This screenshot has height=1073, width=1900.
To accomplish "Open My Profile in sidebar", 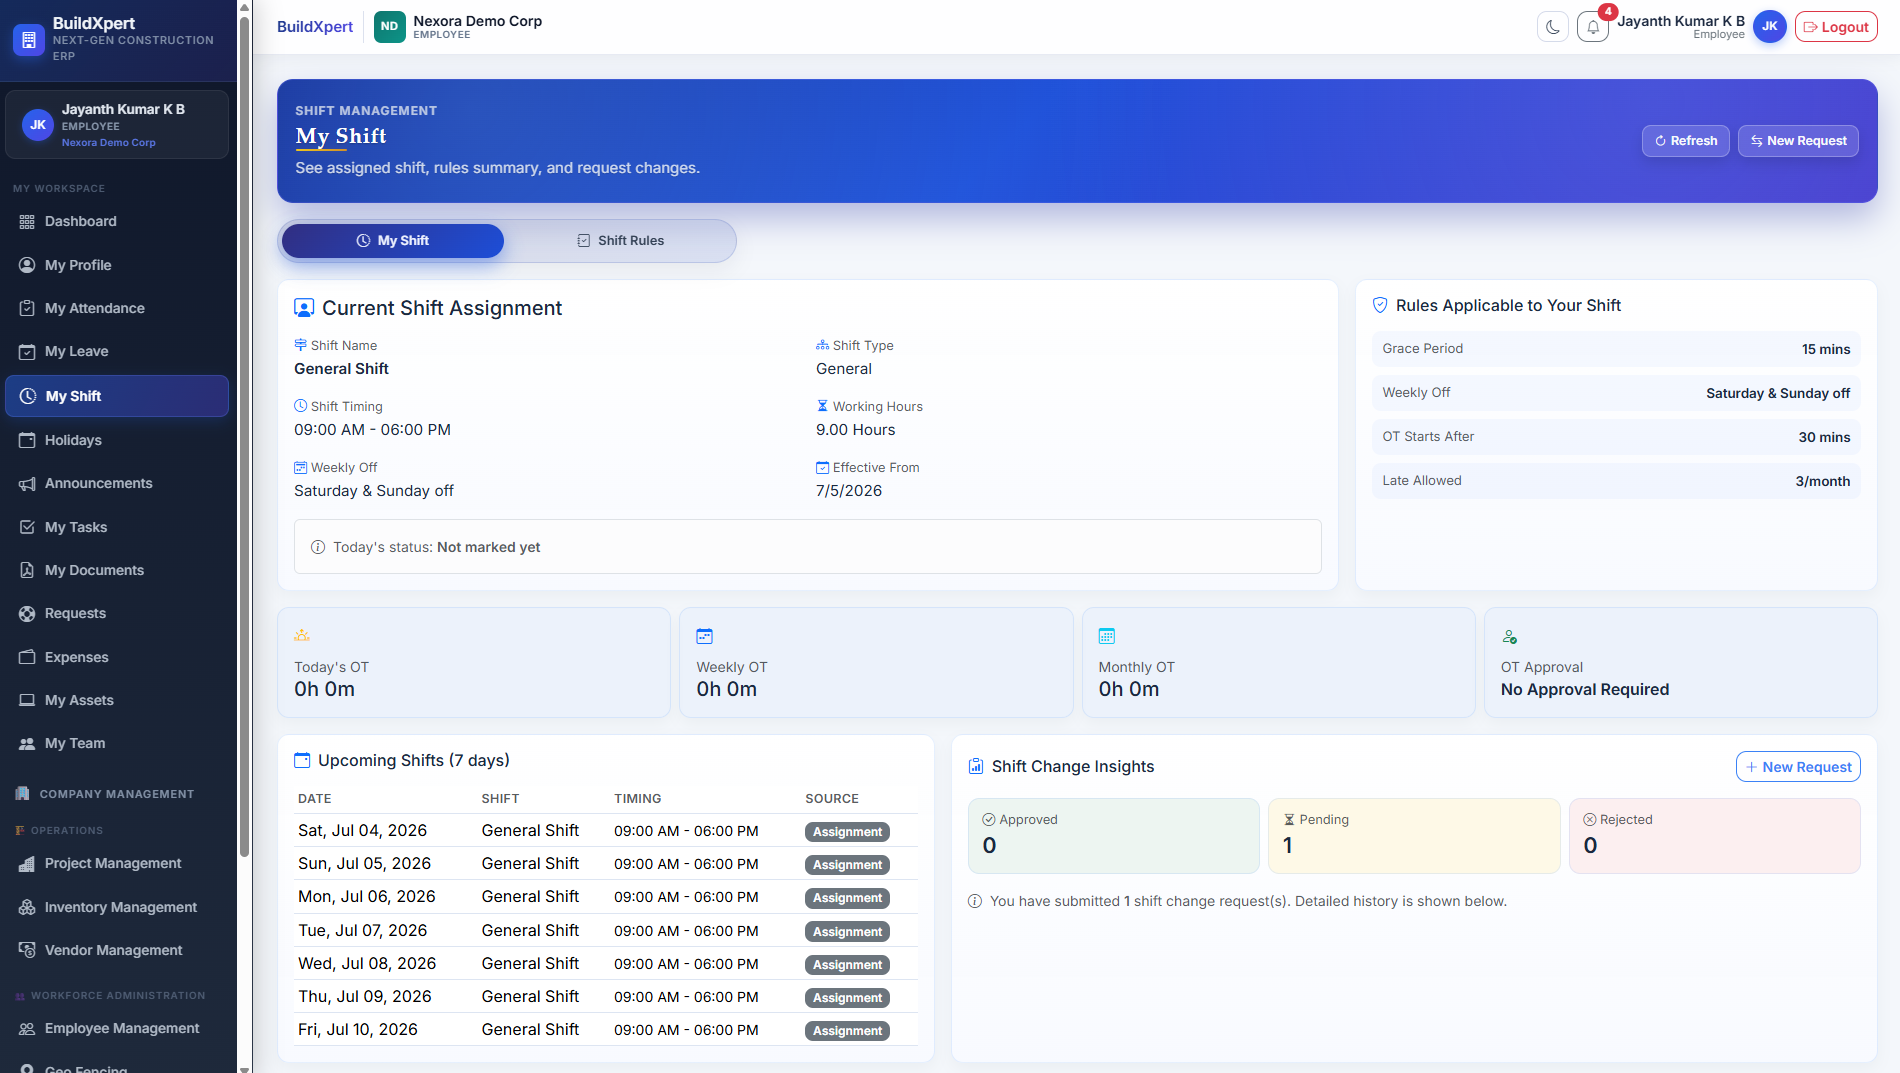I will pos(117,265).
